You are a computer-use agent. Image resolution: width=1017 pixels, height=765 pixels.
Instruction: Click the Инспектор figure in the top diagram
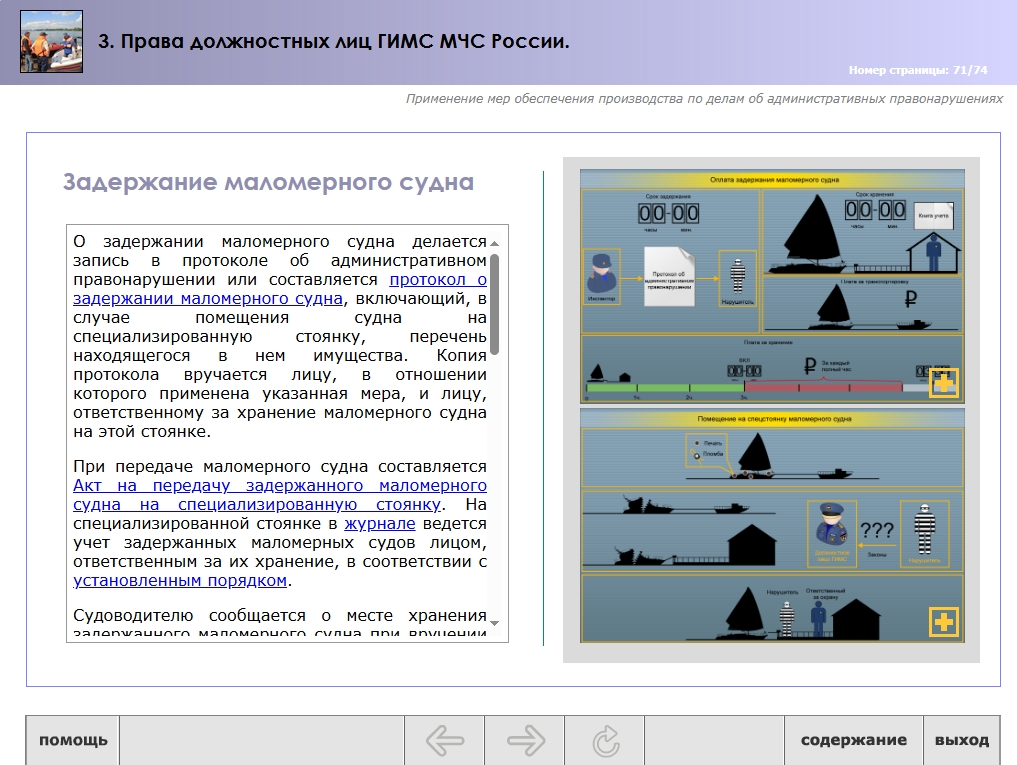point(601,276)
